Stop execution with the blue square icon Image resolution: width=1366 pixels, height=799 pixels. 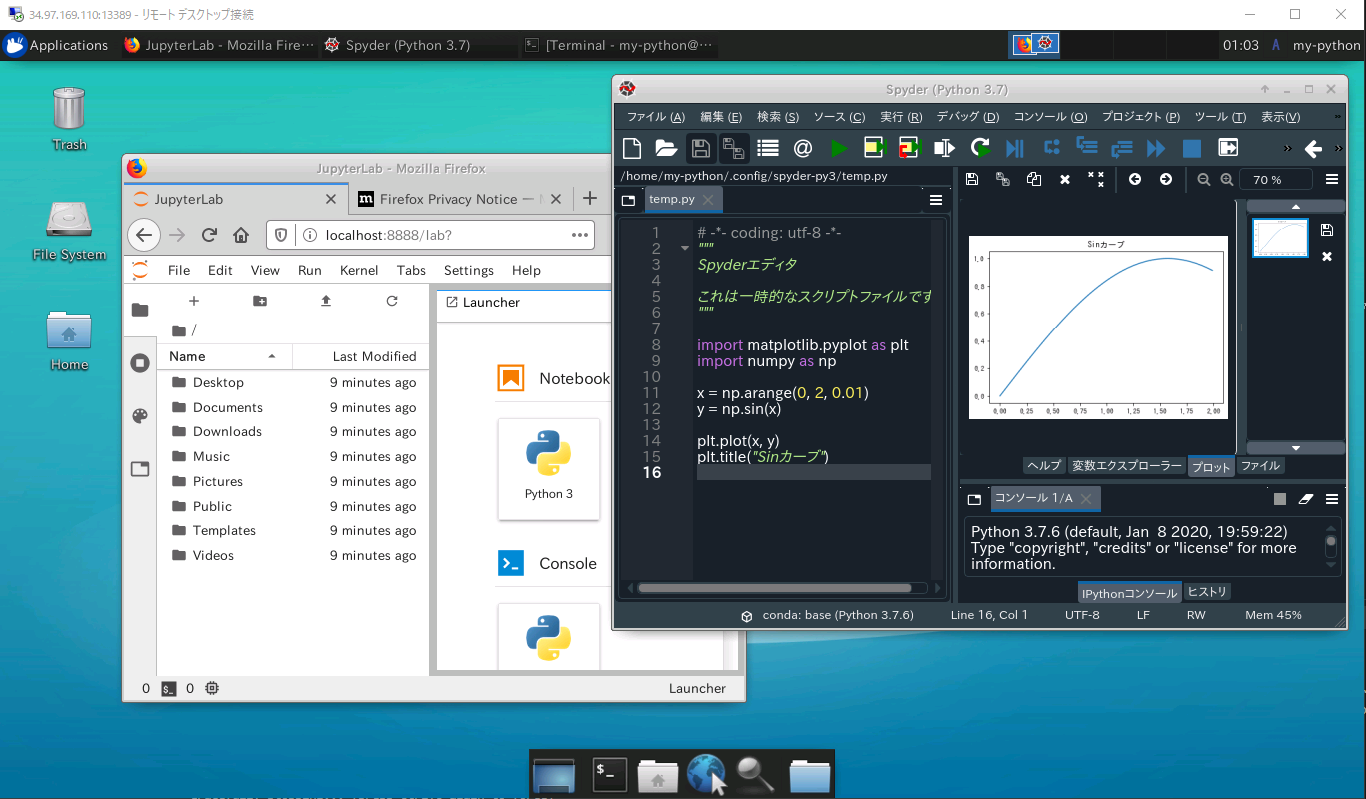(x=1190, y=147)
